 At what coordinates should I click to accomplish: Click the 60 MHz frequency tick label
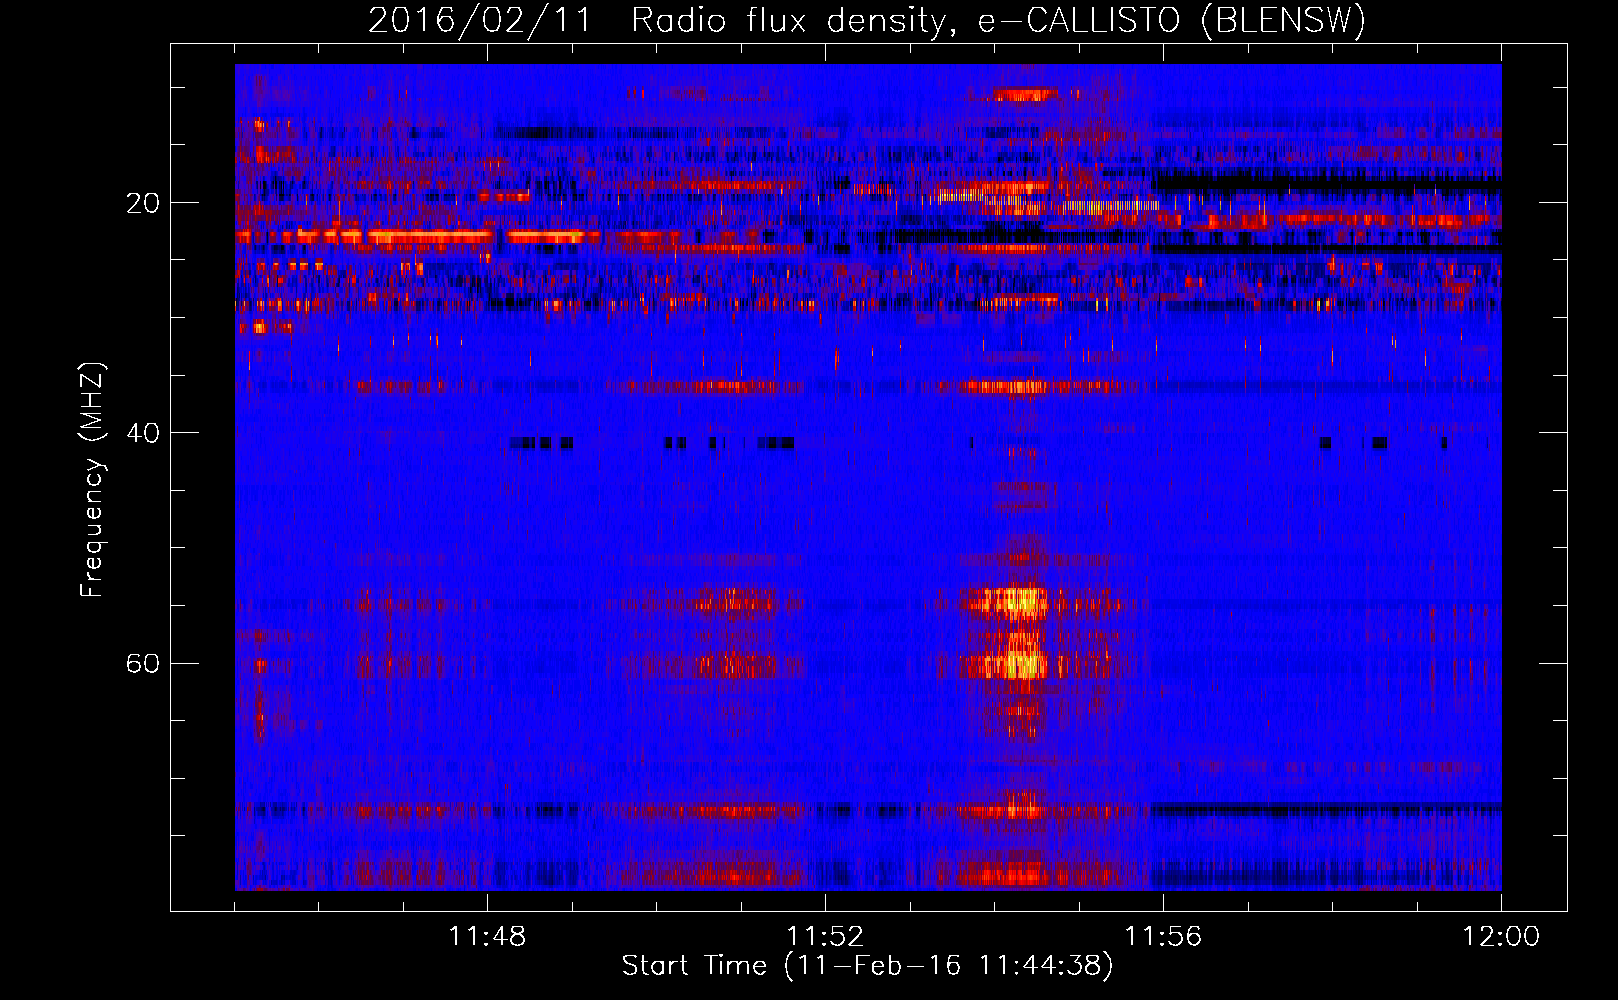click(x=143, y=664)
